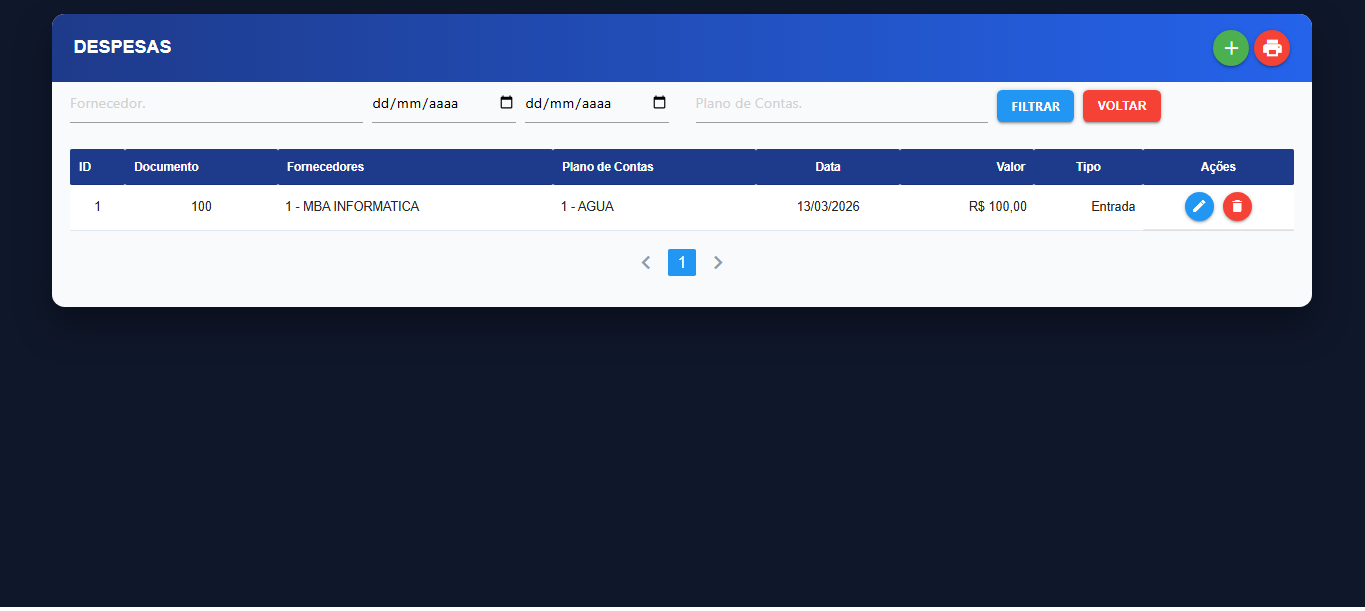The width and height of the screenshot is (1365, 611).
Task: Go to the next page arrow
Action: coord(718,263)
